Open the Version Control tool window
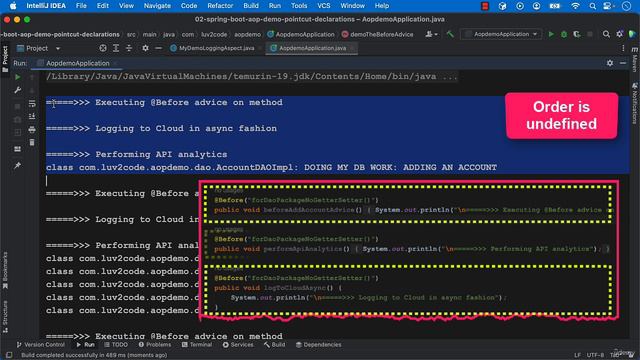Screen dimensions: 640x360 pyautogui.click(x=40, y=345)
